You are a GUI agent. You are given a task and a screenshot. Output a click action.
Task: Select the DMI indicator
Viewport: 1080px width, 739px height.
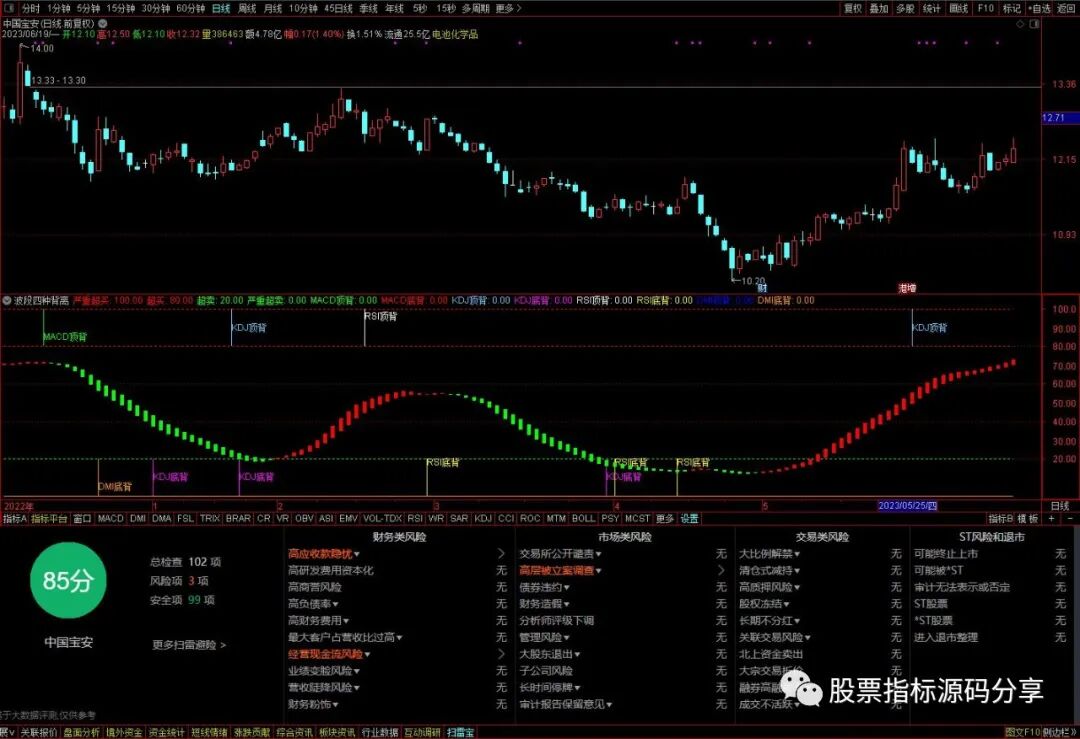point(138,519)
